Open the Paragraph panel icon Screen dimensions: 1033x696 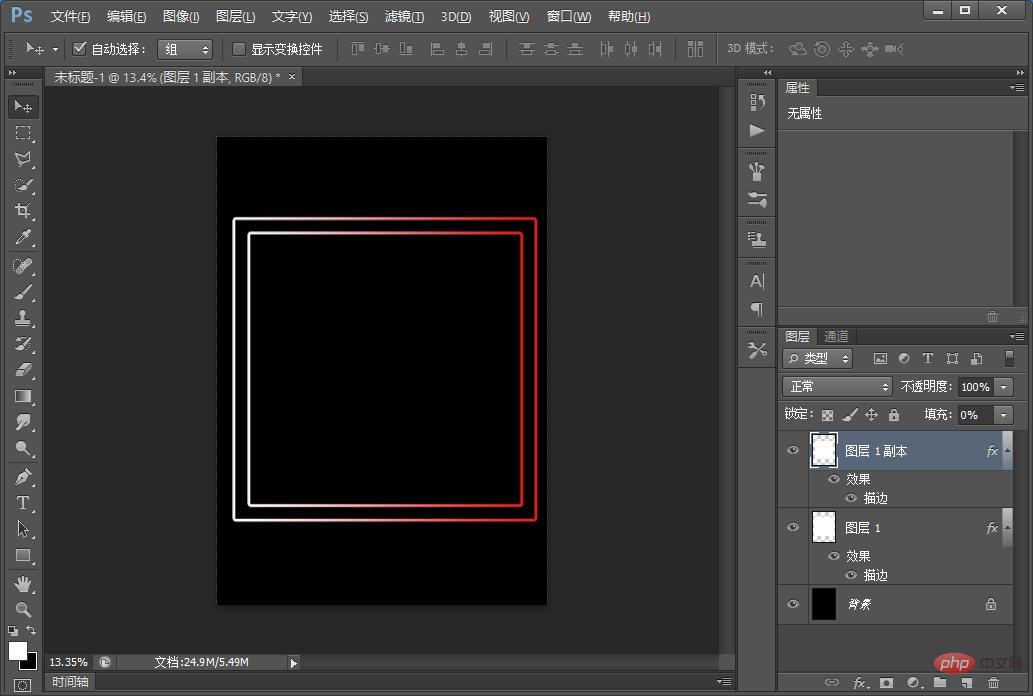pyautogui.click(x=757, y=309)
